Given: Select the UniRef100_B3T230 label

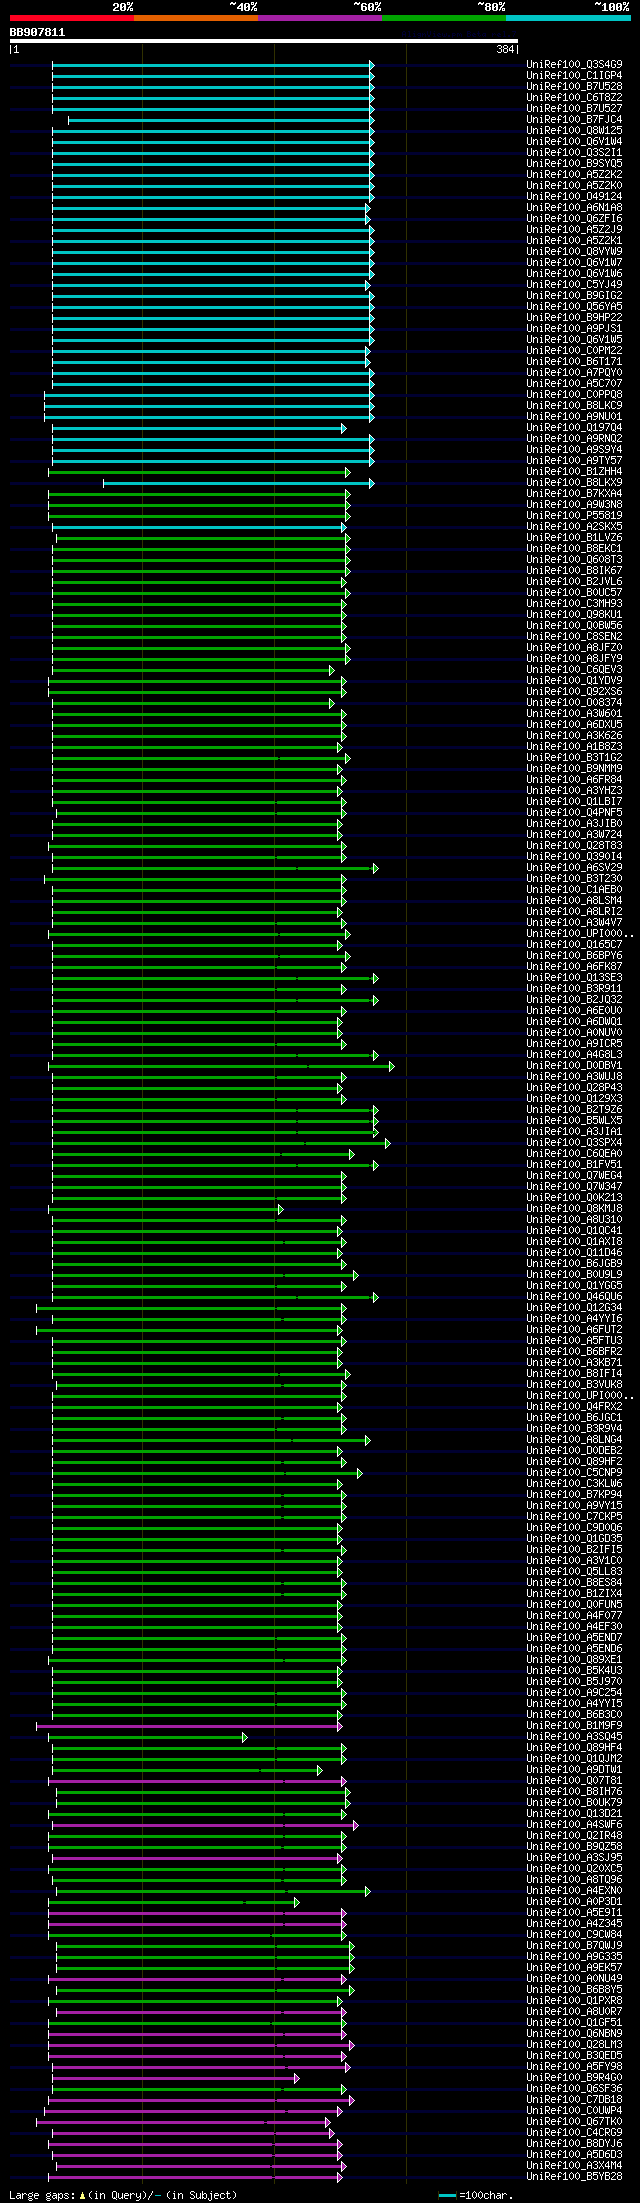Looking at the screenshot, I should (x=574, y=879).
